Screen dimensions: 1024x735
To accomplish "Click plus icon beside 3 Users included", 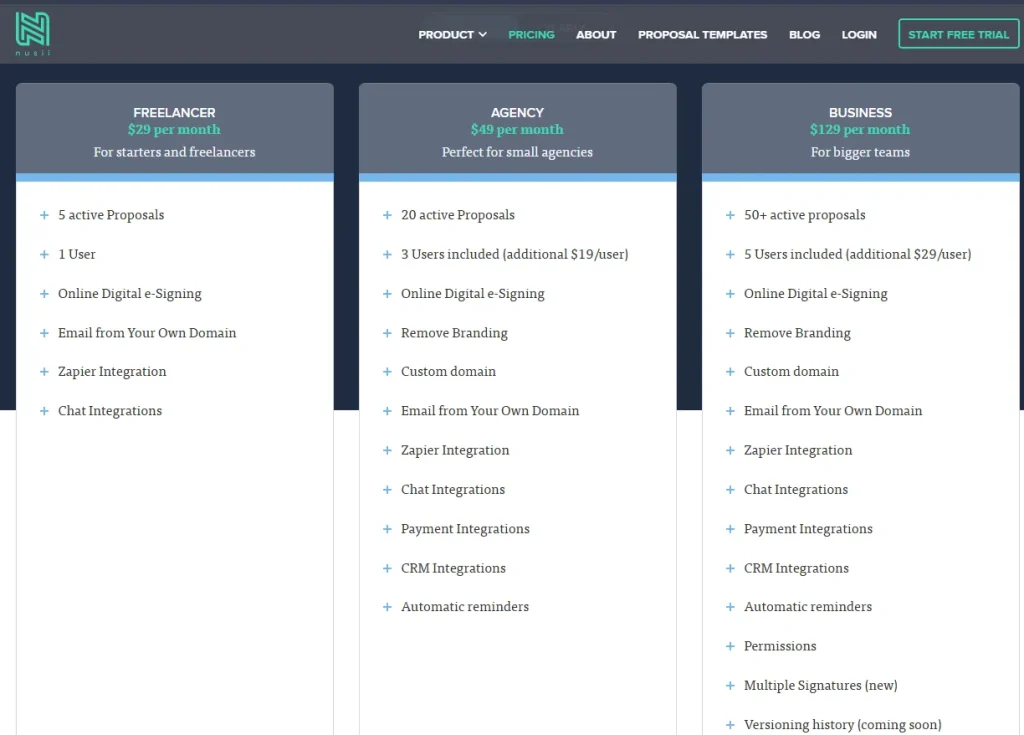I will coord(387,255).
